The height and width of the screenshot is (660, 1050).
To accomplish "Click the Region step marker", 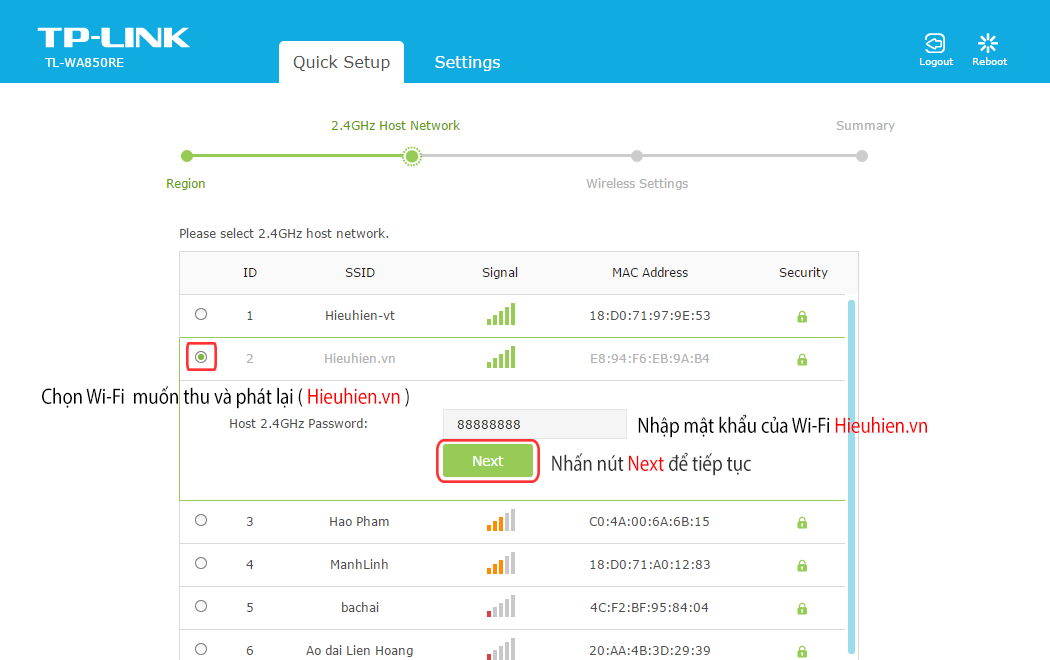I will [186, 156].
